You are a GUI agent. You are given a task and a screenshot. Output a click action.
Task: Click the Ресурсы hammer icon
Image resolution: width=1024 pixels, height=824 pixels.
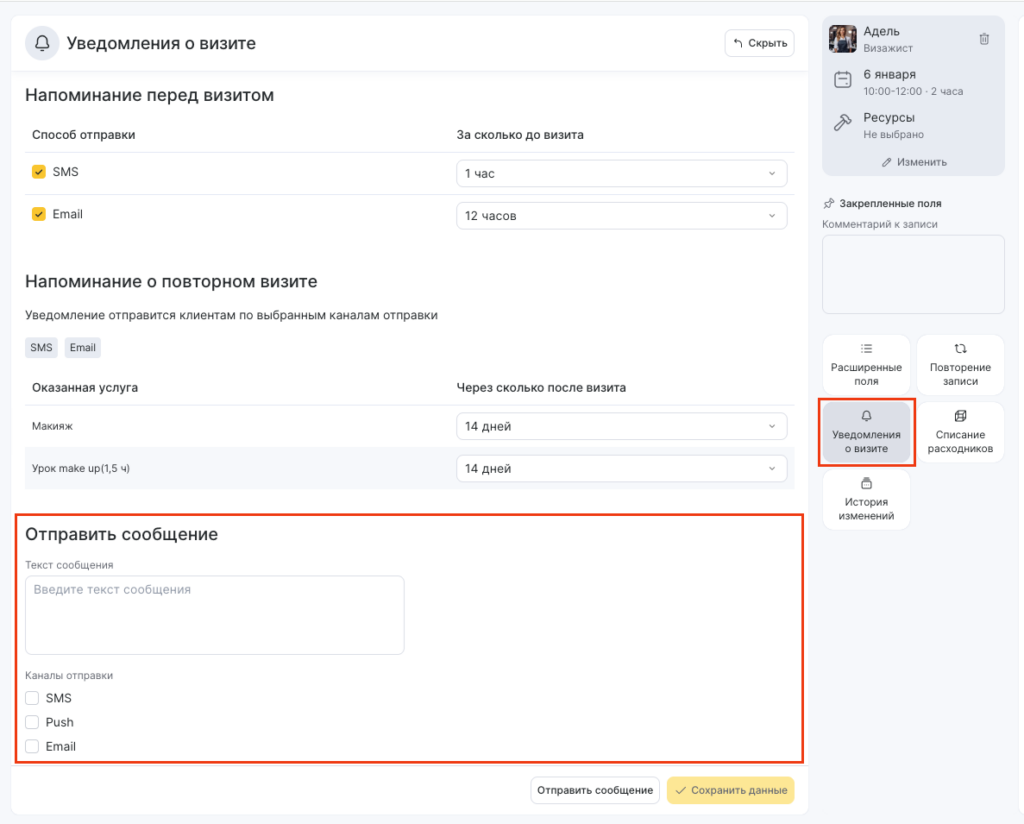pos(843,123)
